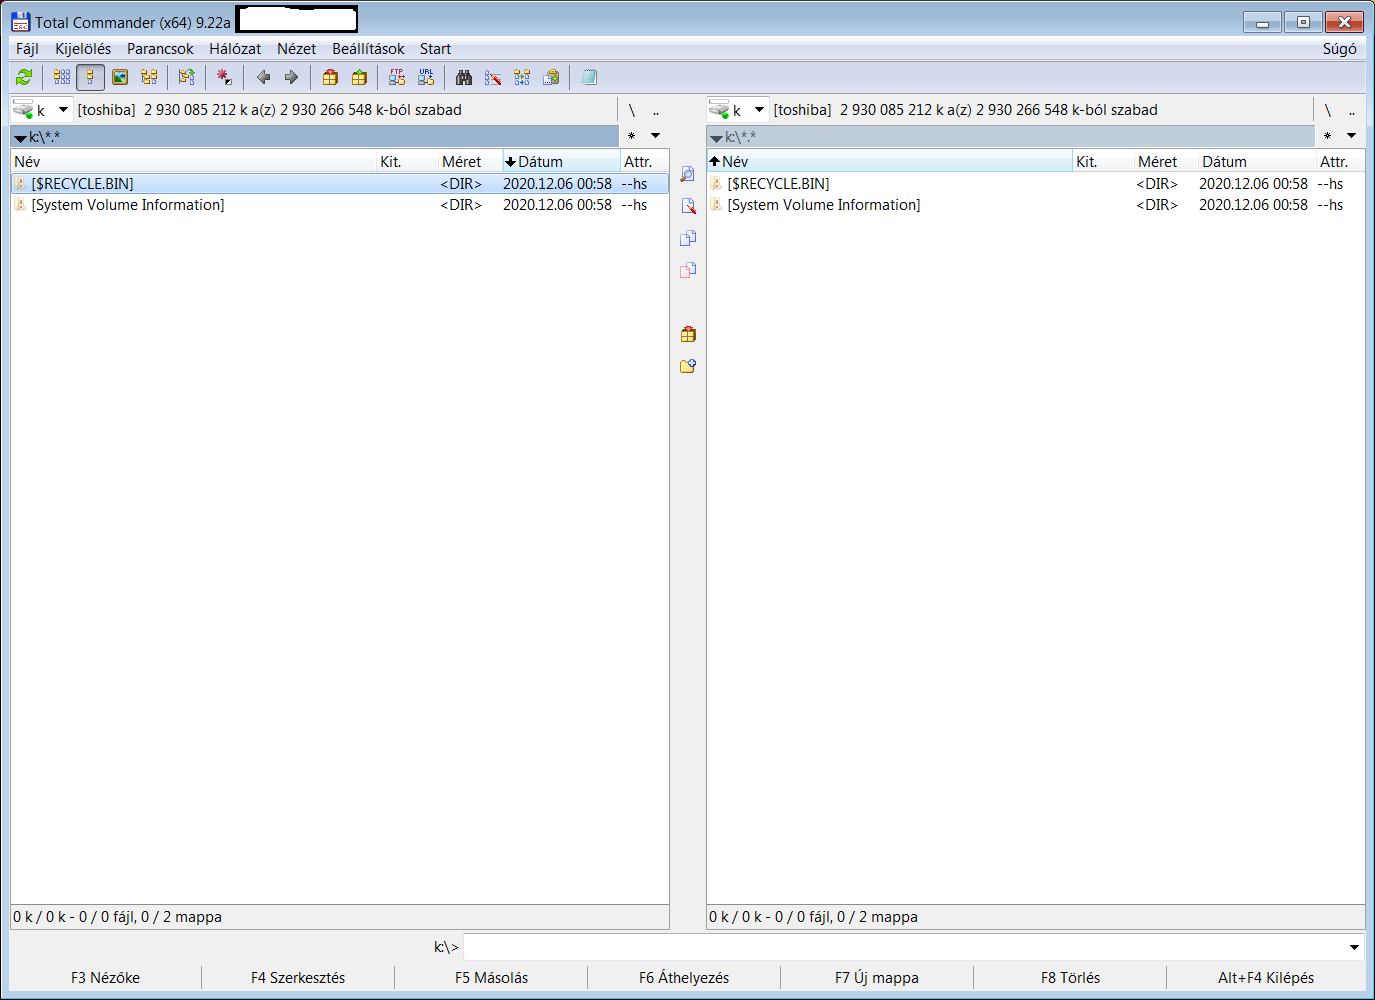The image size is (1375, 1000).
Task: Switch to thumbnail view icon
Action: 120,77
